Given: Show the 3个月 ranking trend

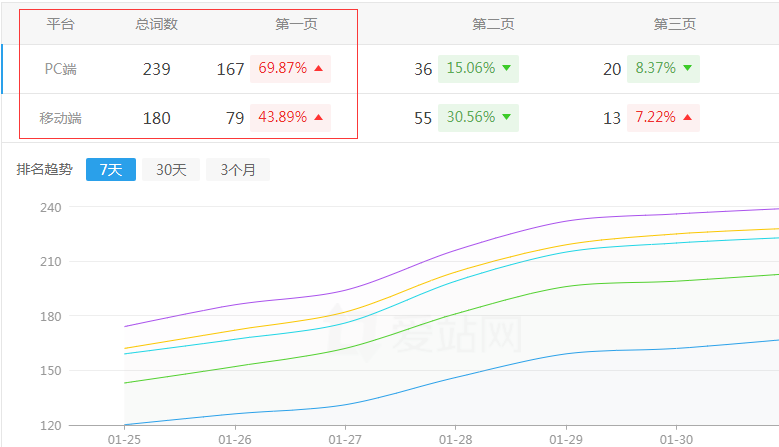Looking at the screenshot, I should [238, 170].
